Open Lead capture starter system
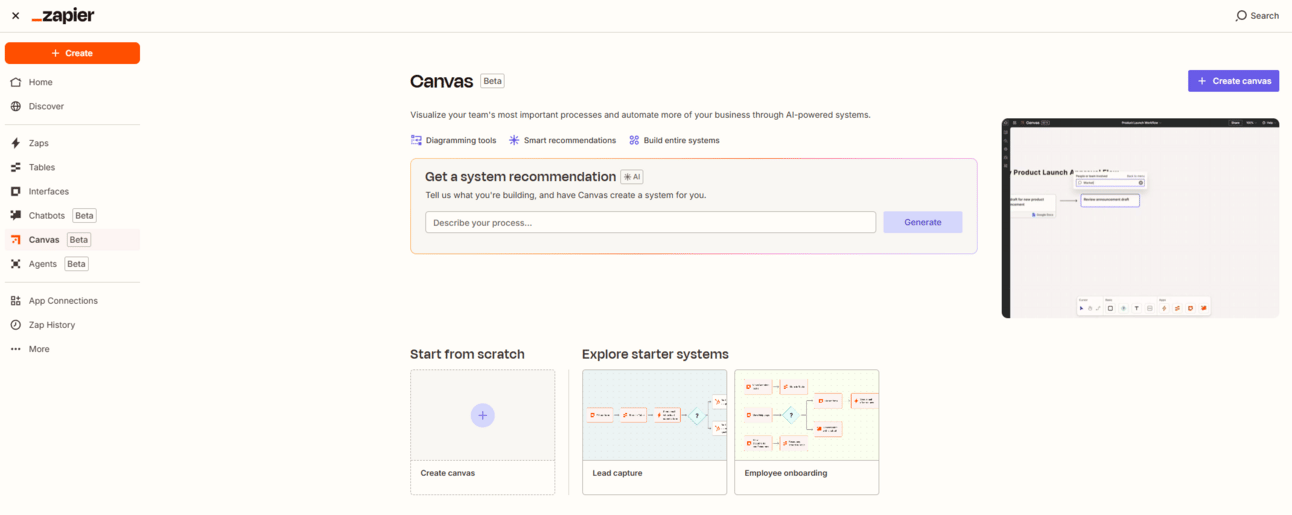This screenshot has height=515, width=1292. click(x=654, y=432)
